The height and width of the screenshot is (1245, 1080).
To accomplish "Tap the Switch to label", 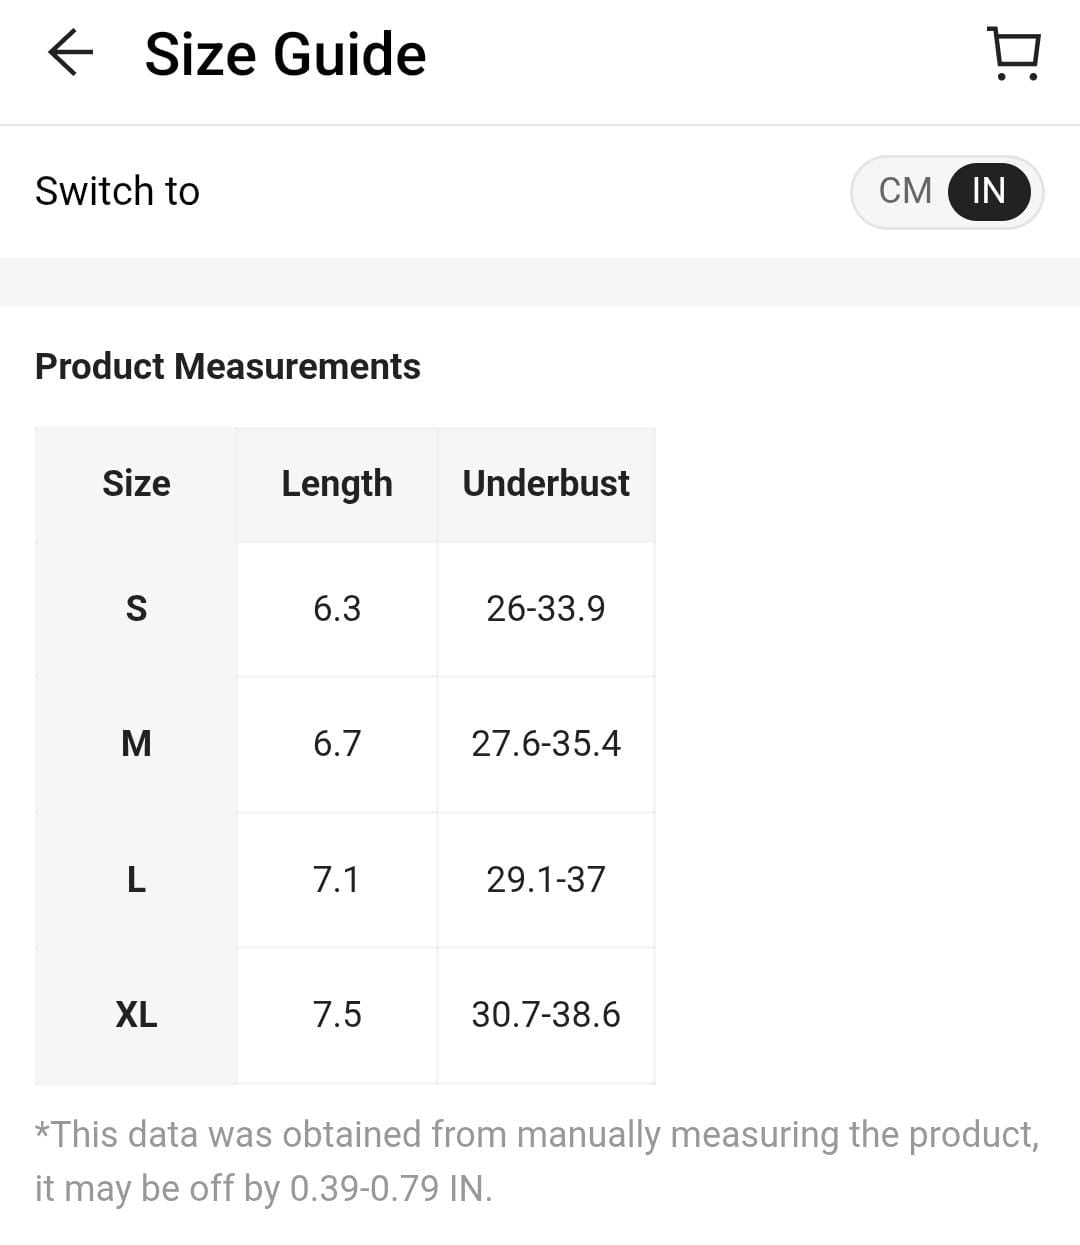I will [117, 191].
